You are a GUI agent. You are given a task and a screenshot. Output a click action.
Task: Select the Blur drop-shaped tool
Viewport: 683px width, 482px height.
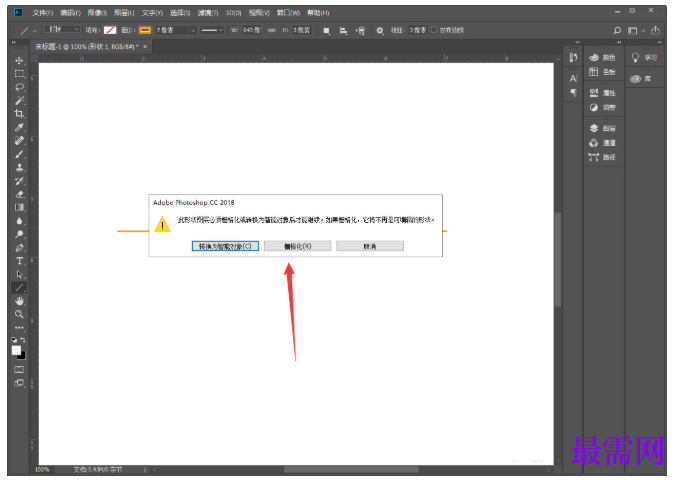[x=19, y=221]
